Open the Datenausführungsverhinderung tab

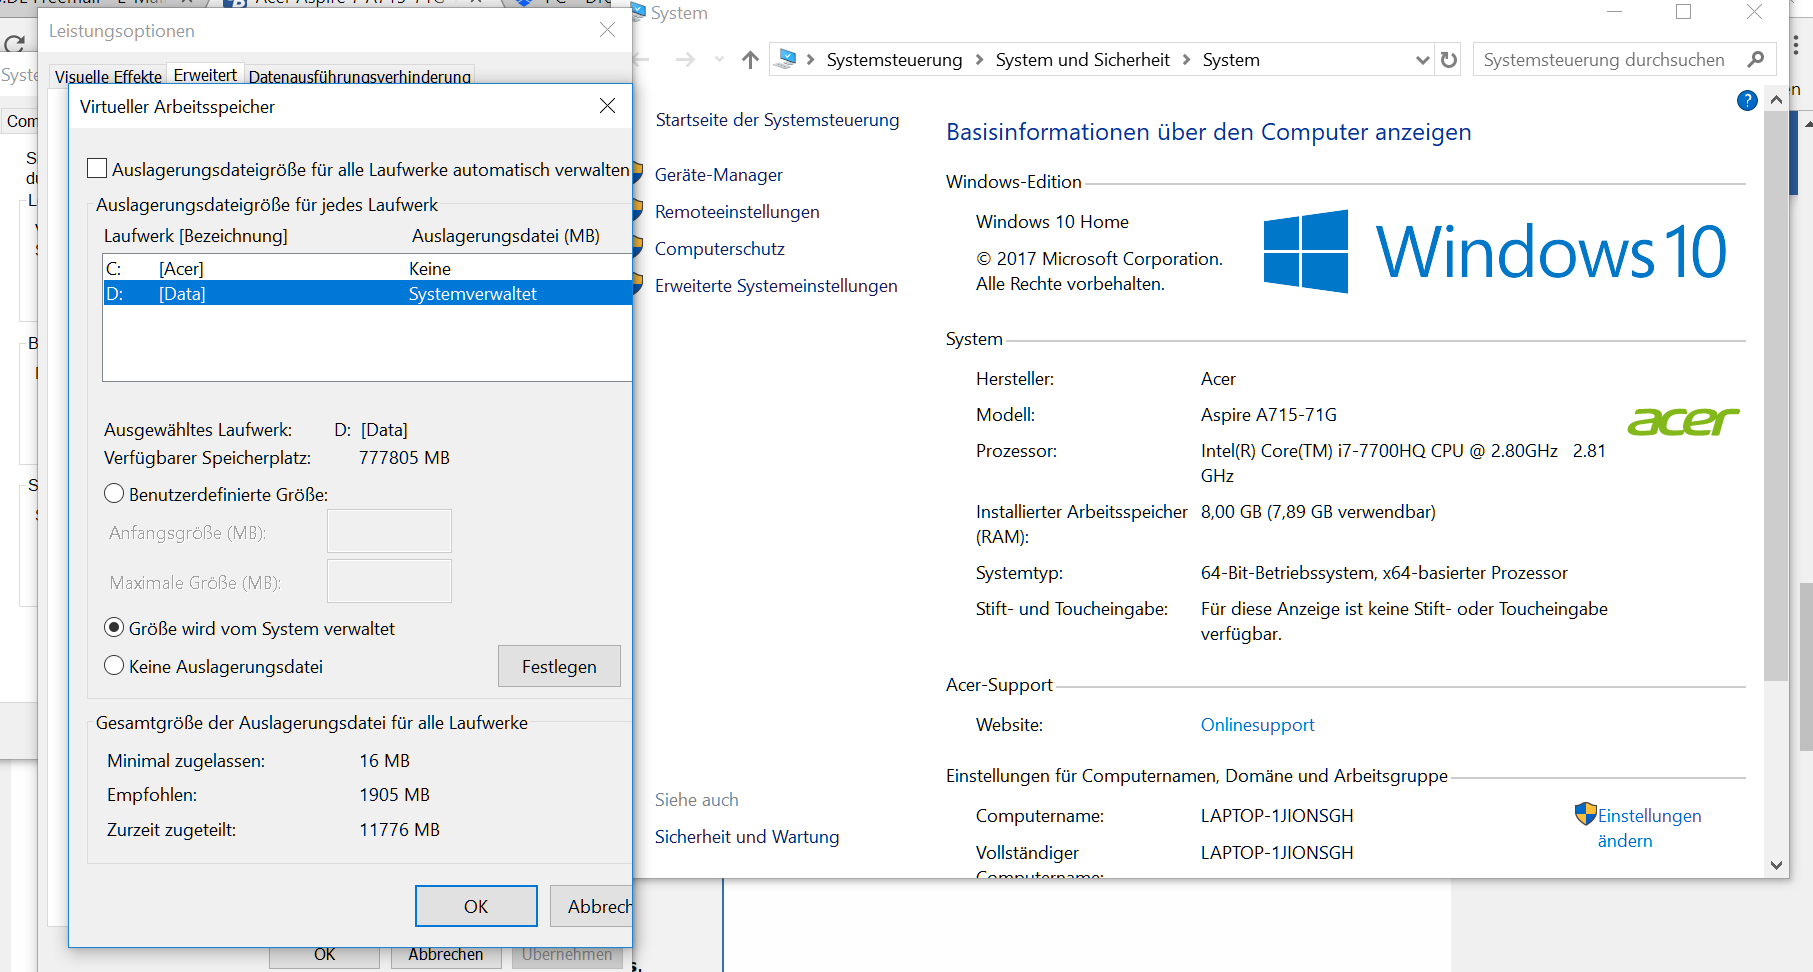pyautogui.click(x=360, y=77)
